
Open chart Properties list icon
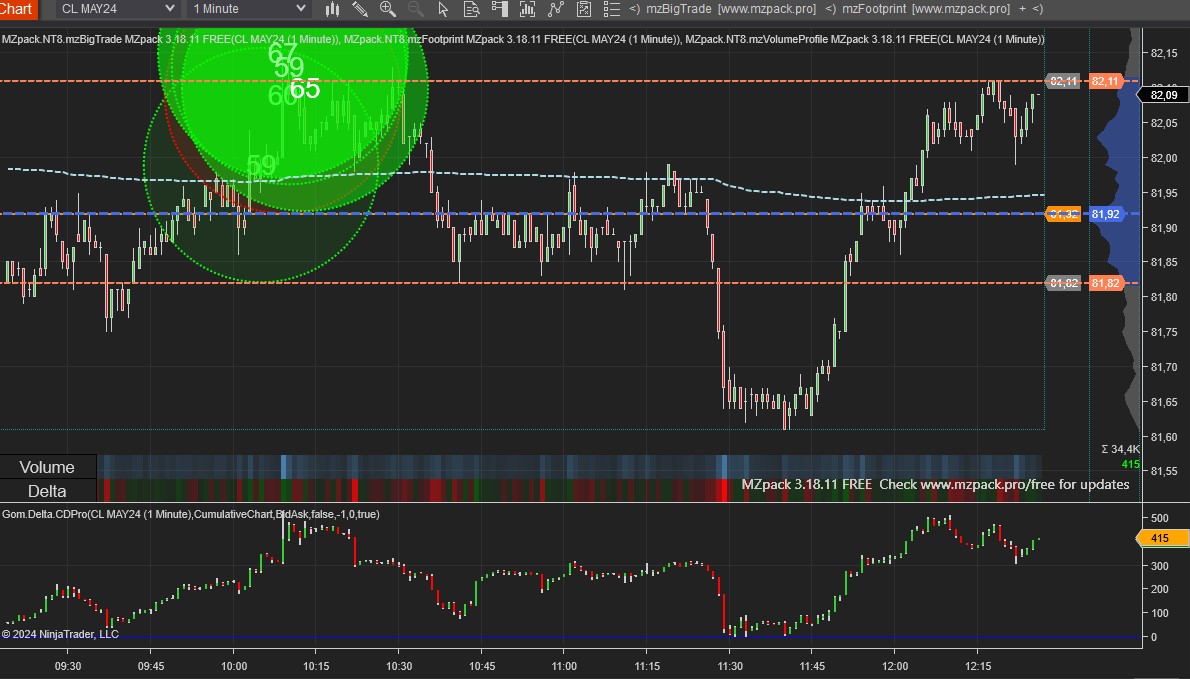tap(612, 9)
